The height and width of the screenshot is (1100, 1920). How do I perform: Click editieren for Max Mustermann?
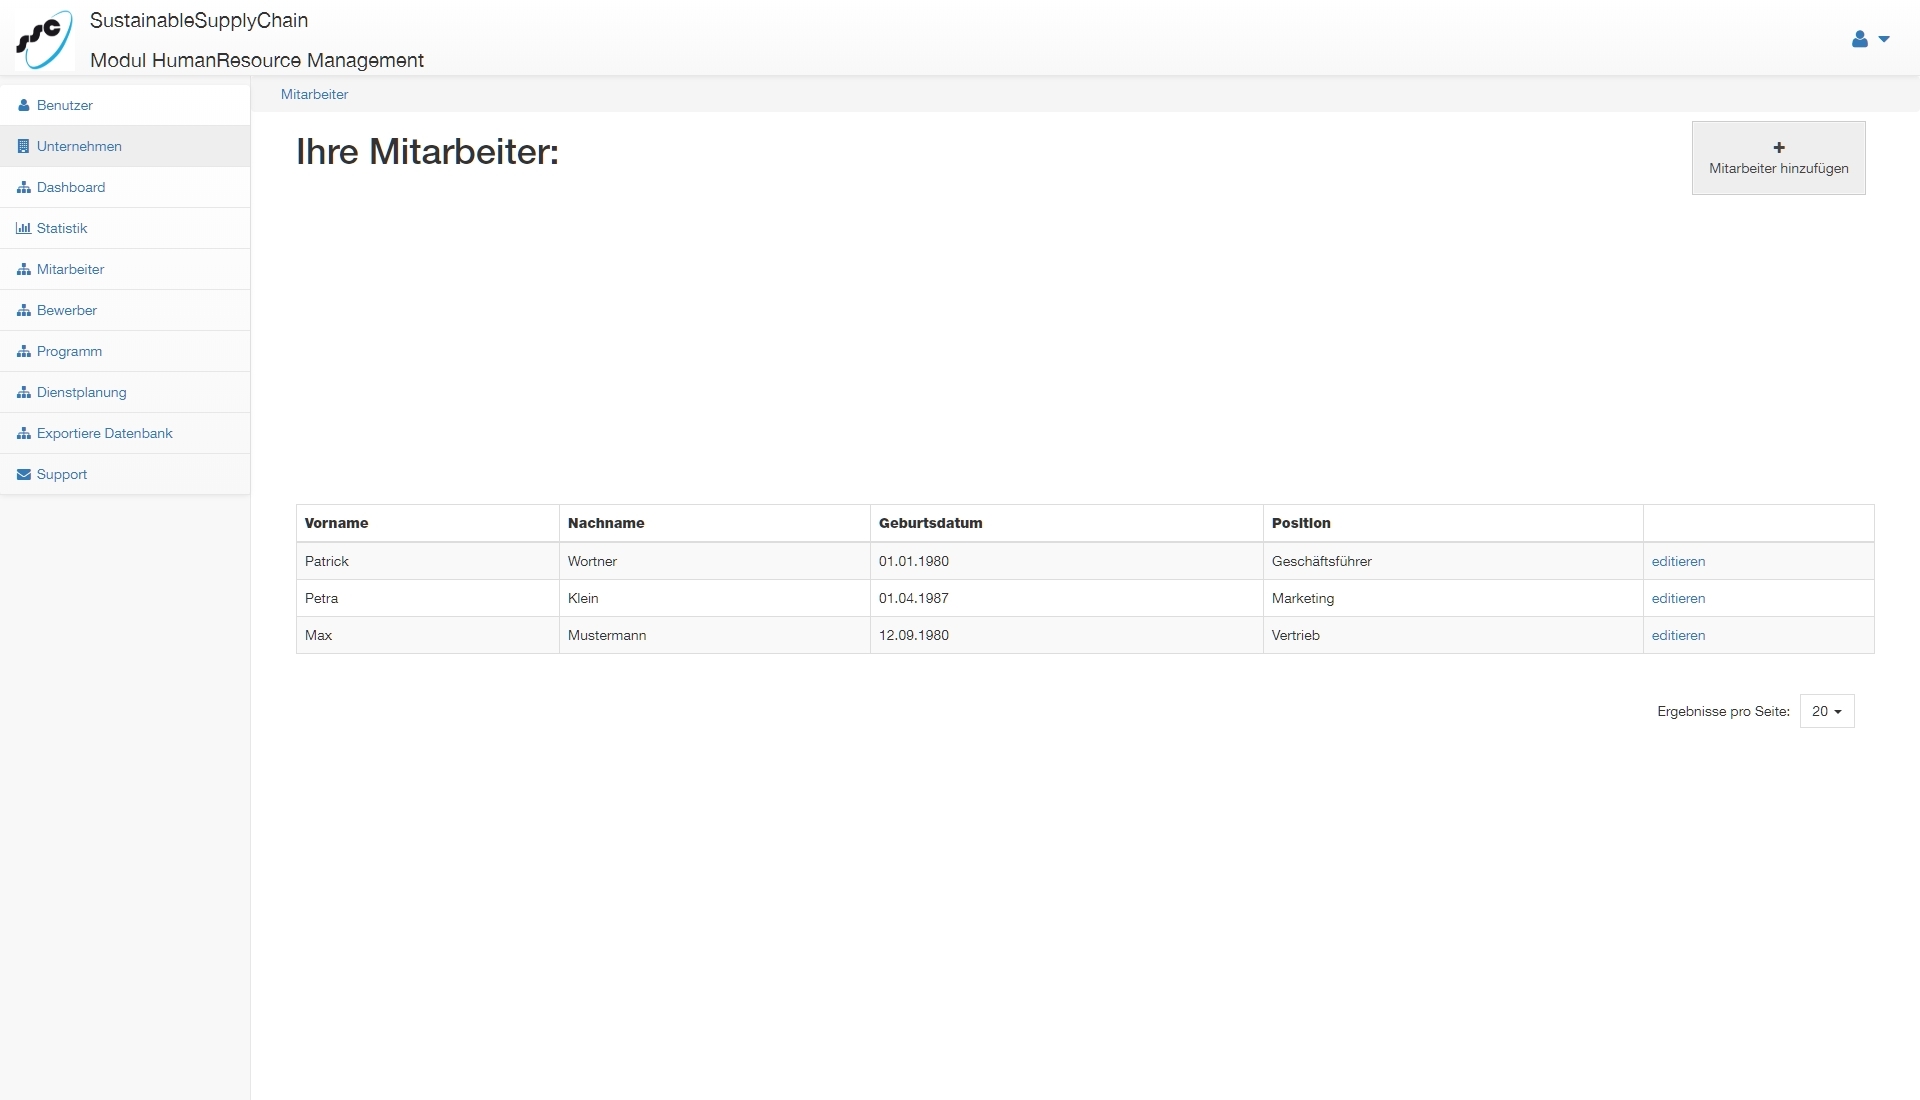click(x=1678, y=635)
